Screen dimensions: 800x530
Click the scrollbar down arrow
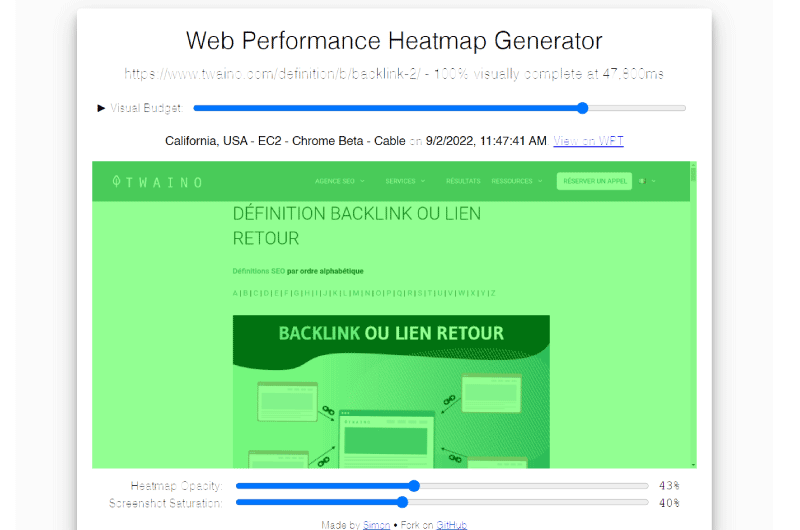click(693, 465)
